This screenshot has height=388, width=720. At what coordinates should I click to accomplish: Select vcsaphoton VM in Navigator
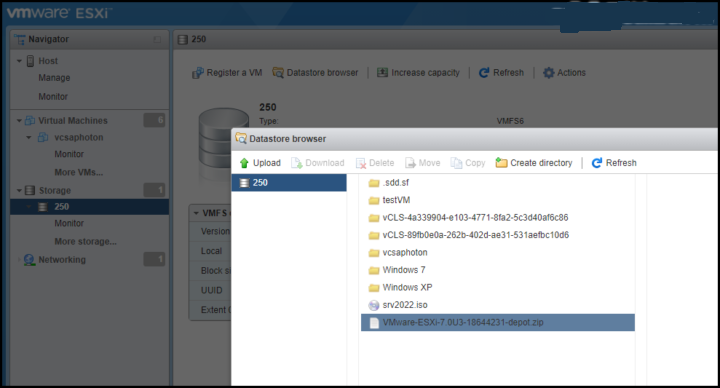click(x=79, y=137)
